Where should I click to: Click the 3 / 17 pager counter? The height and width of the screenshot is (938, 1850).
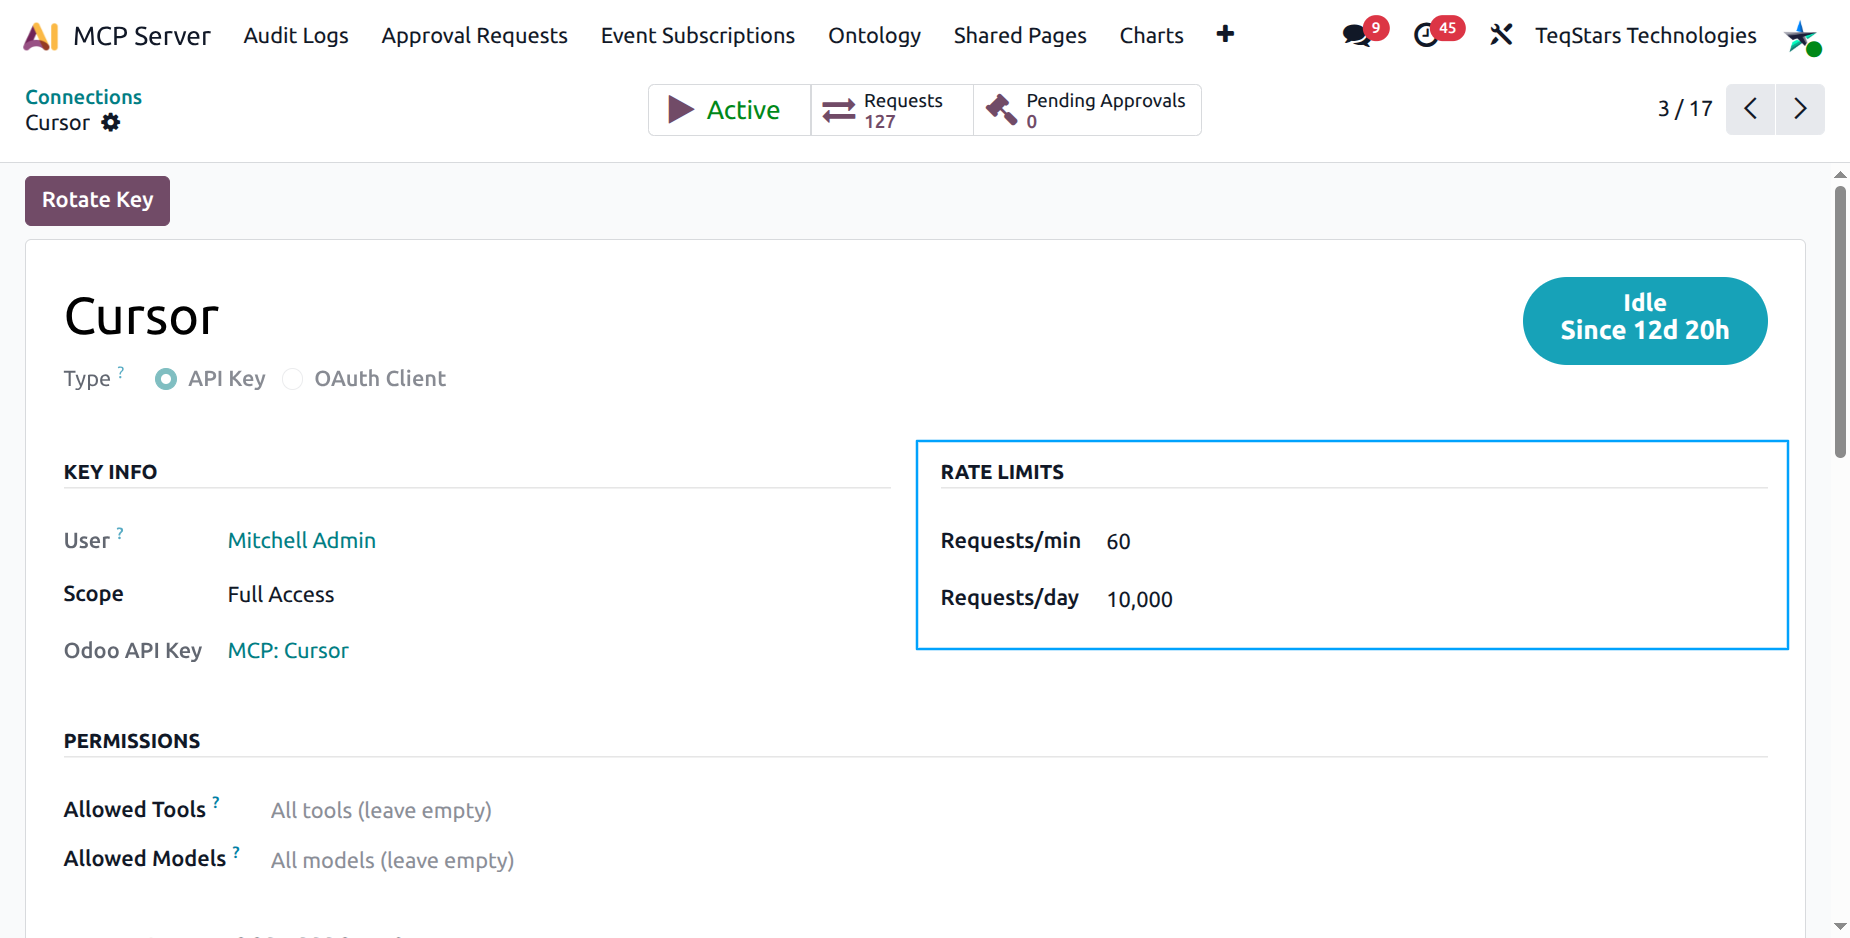(1685, 109)
